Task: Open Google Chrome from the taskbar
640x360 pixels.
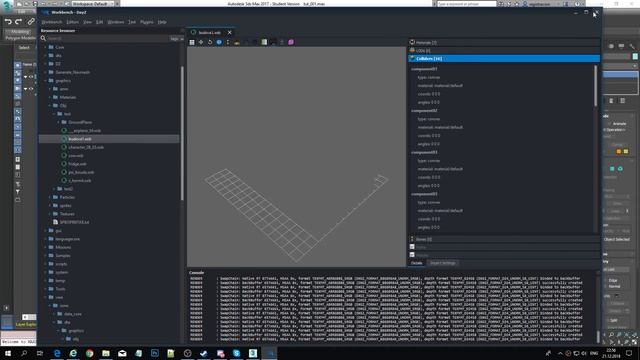Action: click(x=89, y=353)
